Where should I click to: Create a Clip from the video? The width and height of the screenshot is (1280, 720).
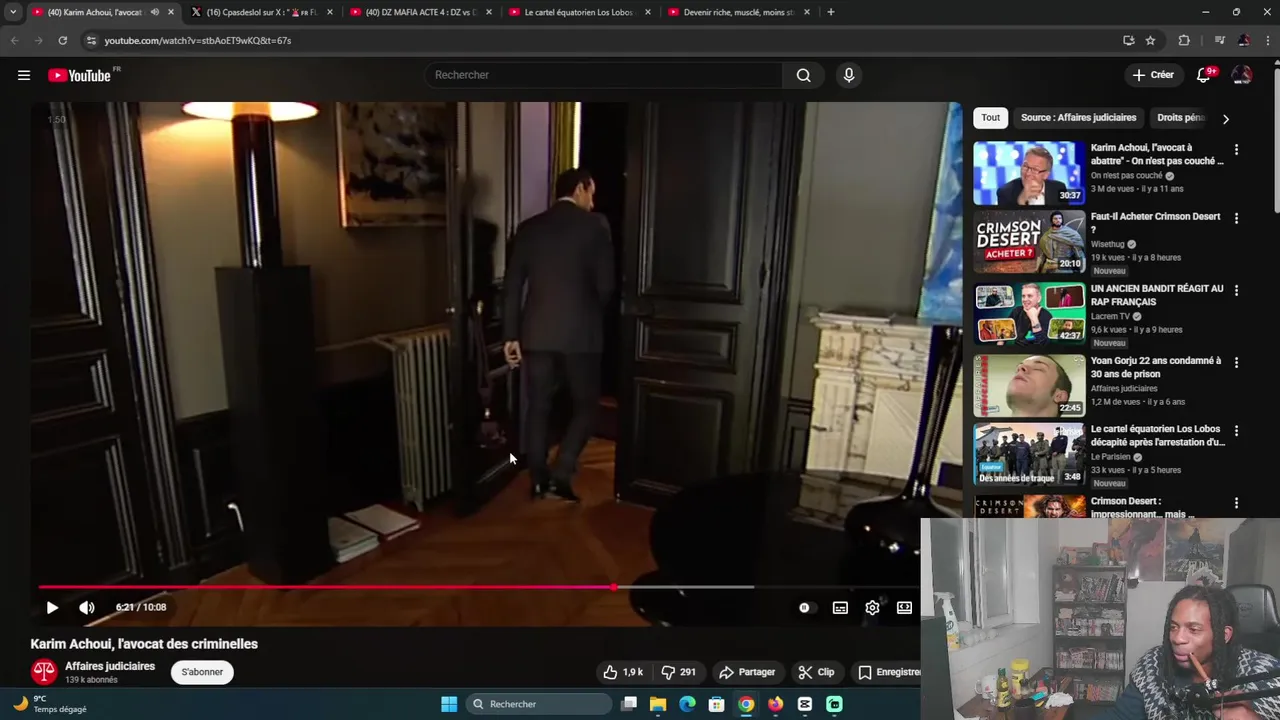pyautogui.click(x=816, y=672)
